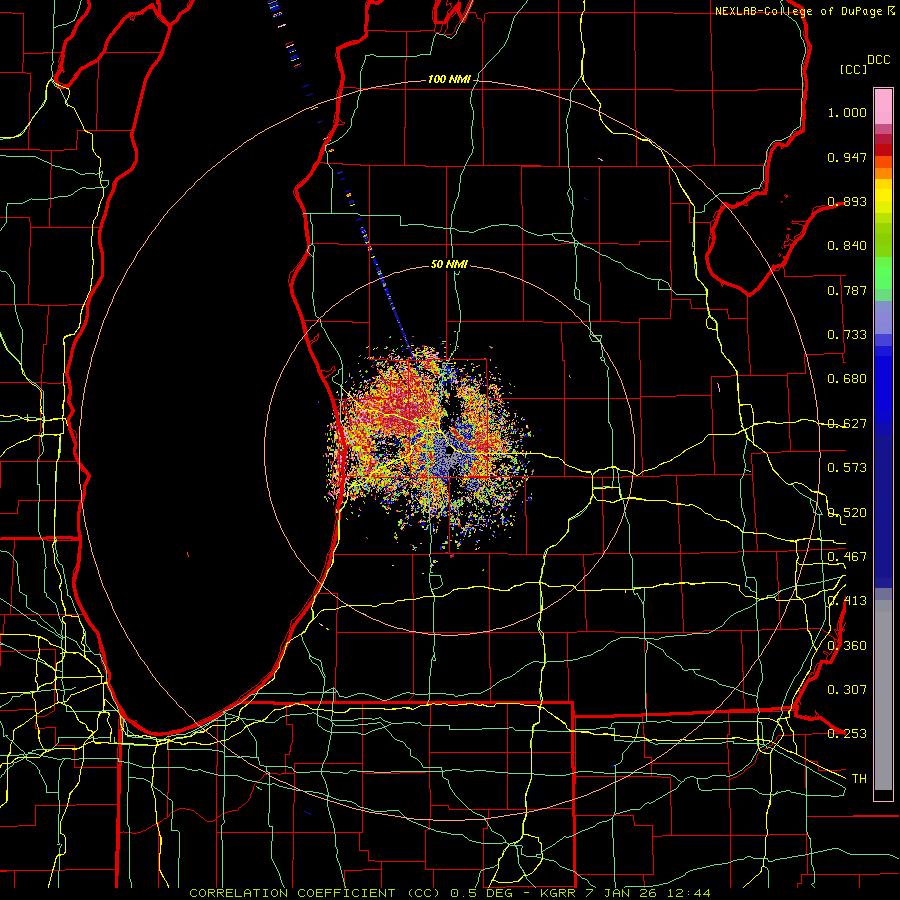Select the 0.520 scale value
The image size is (900, 900).
[x=847, y=513]
